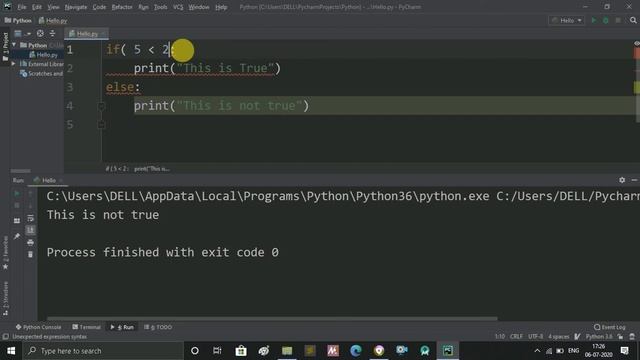Click the Windows Start button
Image resolution: width=640 pixels, height=360 pixels.
pos(11,351)
